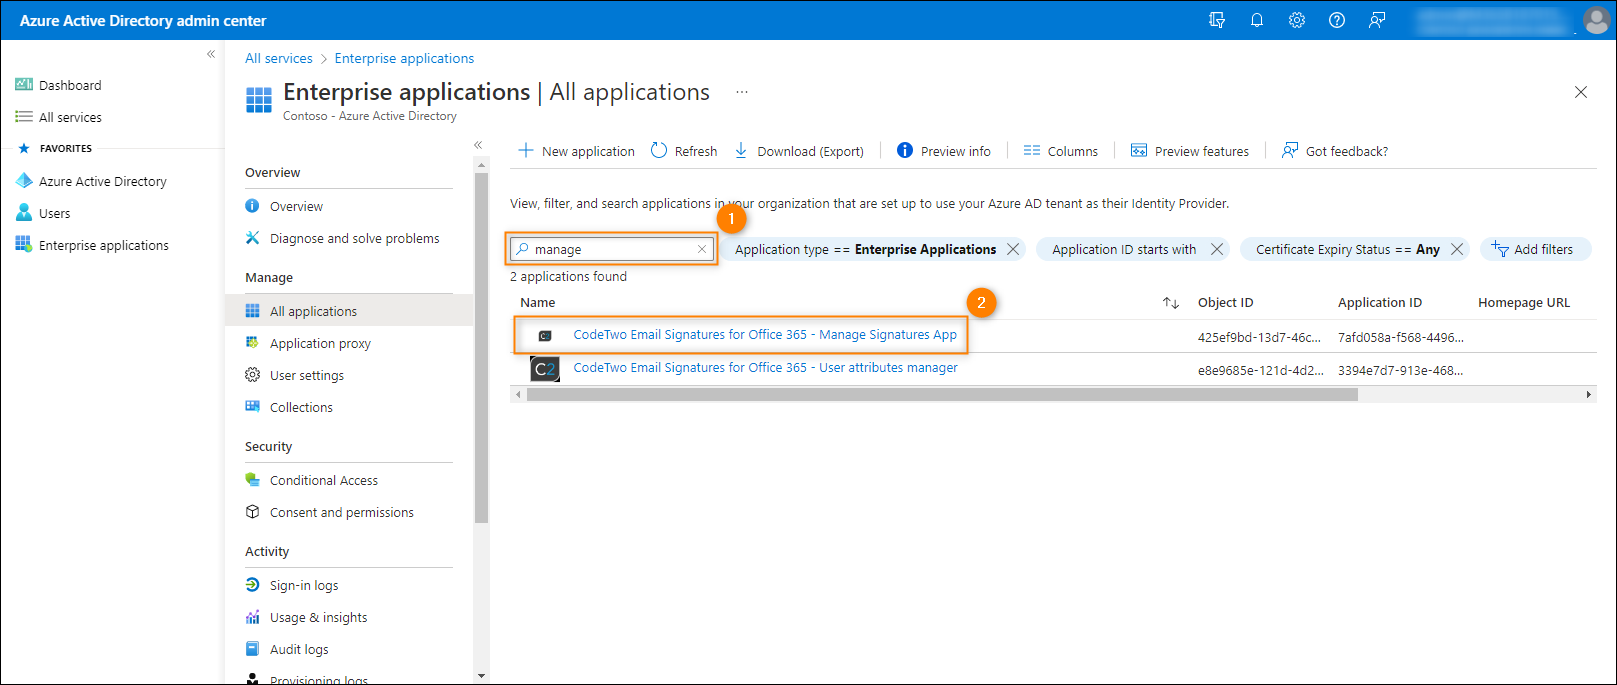Viewport: 1617px width, 685px height.
Task: Refresh the applications list
Action: tap(684, 151)
